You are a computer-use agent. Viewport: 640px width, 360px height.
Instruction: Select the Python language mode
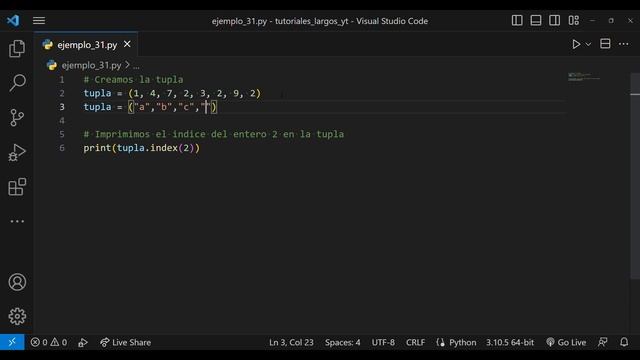[x=456, y=342]
